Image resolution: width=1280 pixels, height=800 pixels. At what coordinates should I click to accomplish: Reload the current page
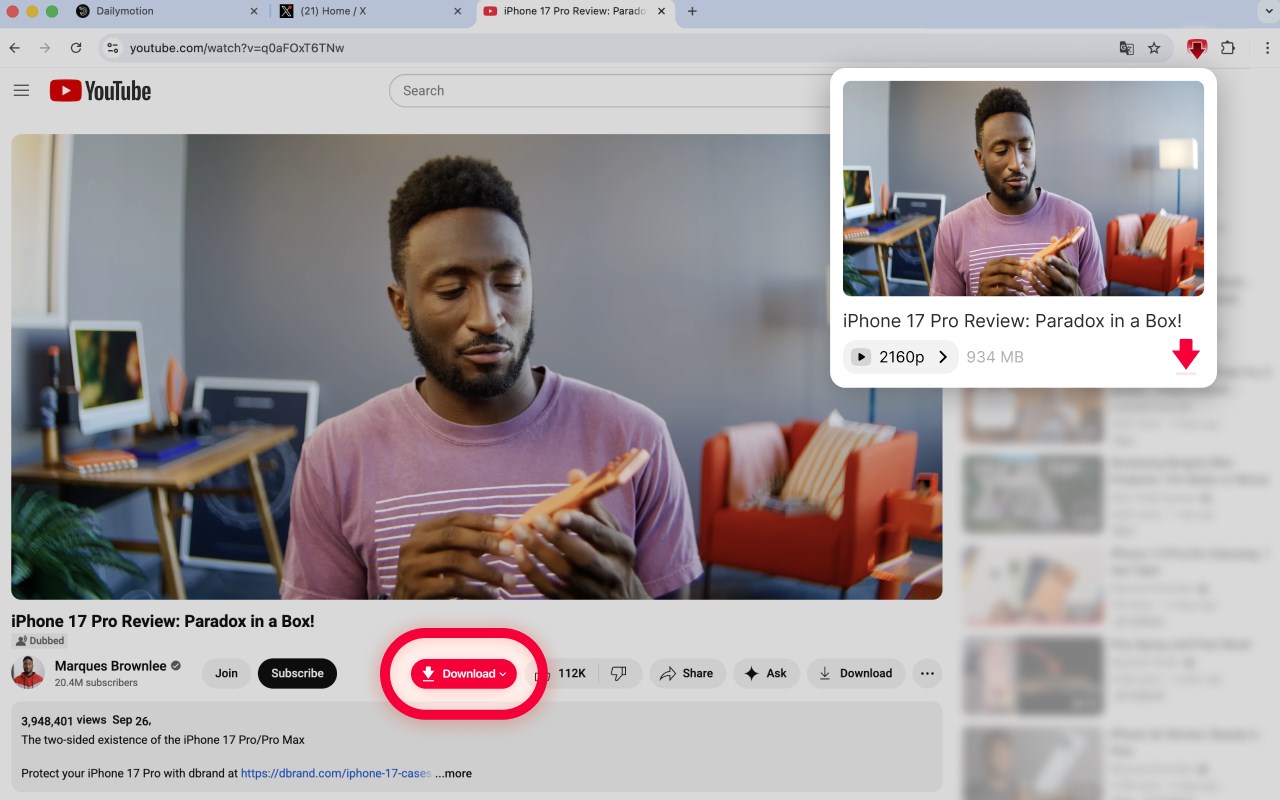76,48
